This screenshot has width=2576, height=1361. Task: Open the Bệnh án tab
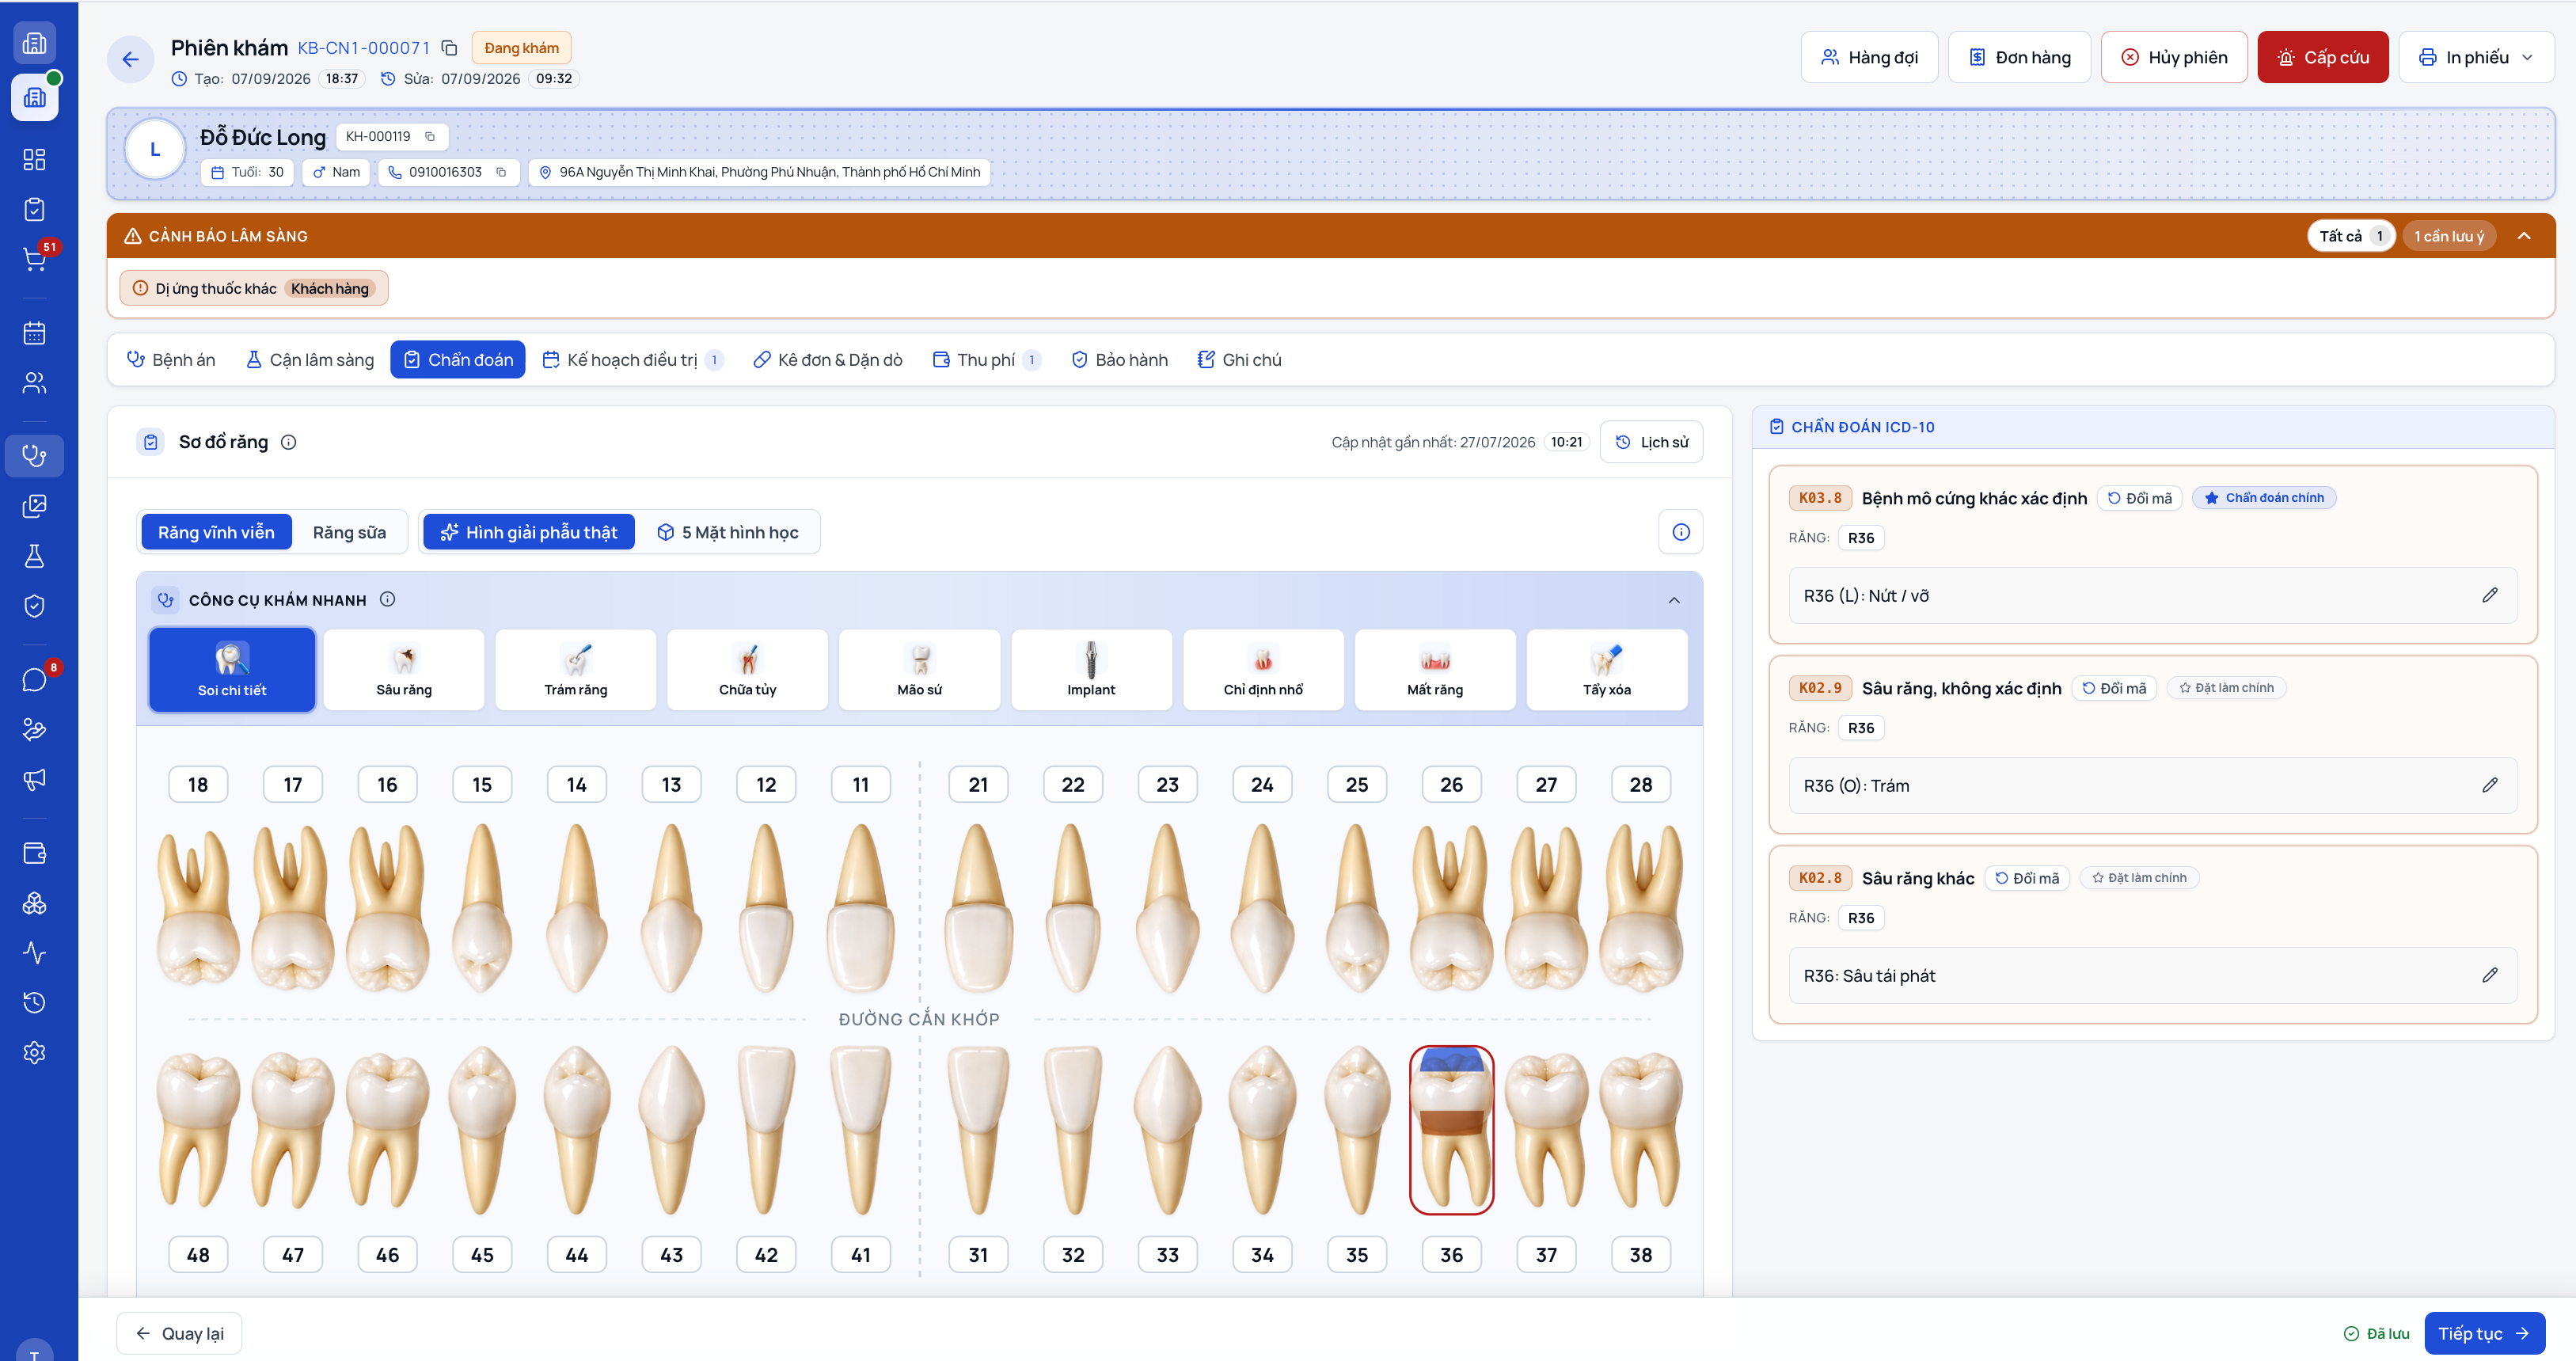click(x=171, y=360)
